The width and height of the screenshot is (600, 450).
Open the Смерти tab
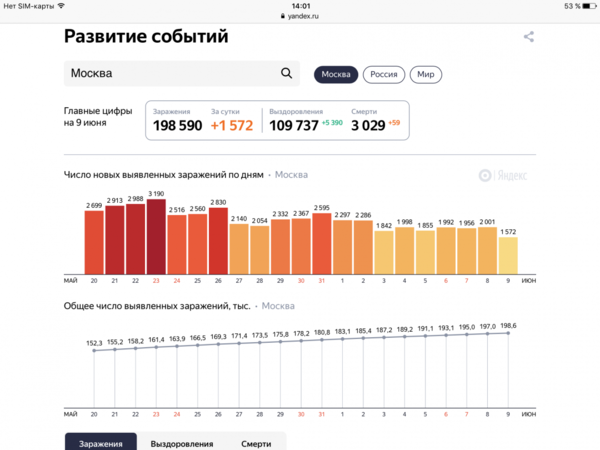pyautogui.click(x=255, y=443)
